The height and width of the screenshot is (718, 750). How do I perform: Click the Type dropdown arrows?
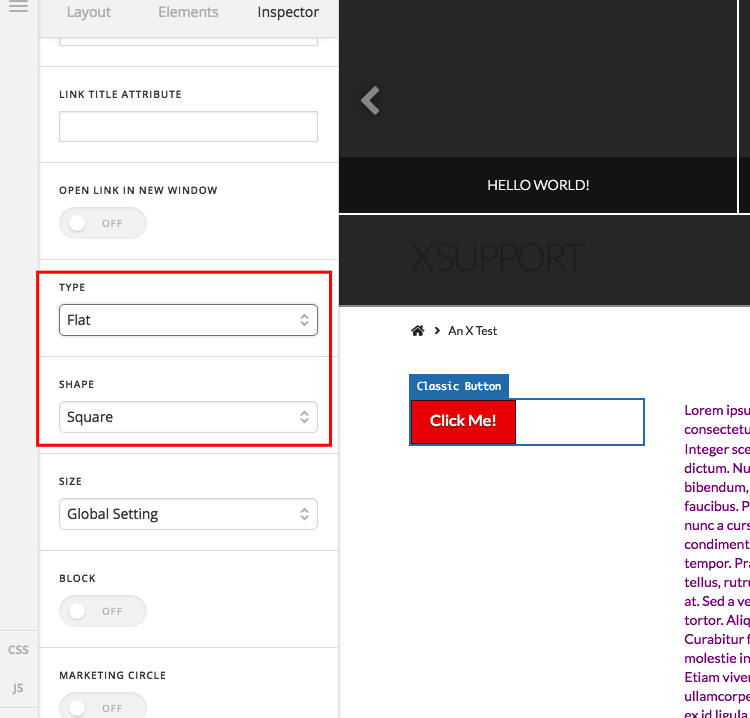(x=304, y=320)
